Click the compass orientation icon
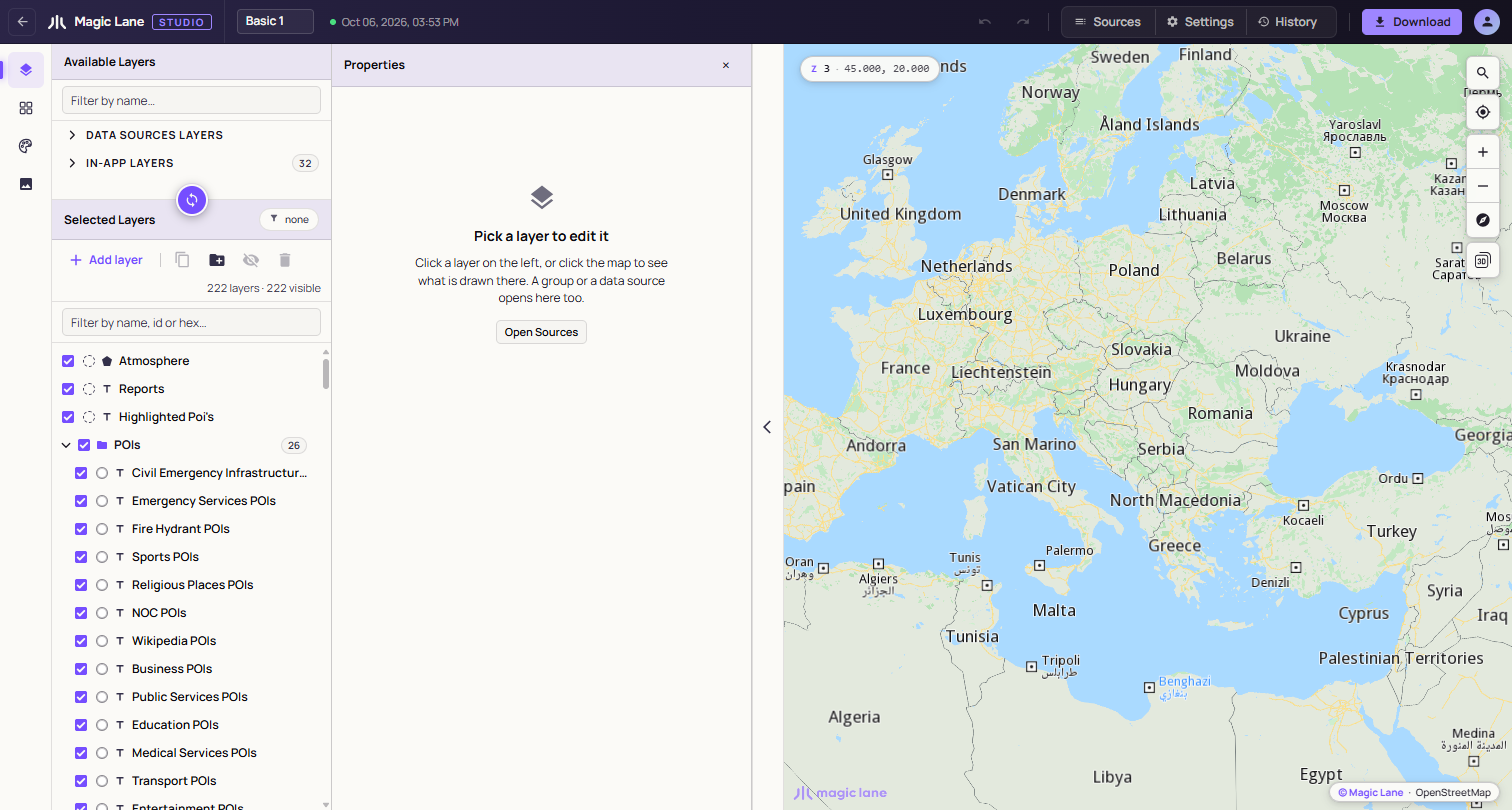The height and width of the screenshot is (810, 1512). coord(1483,220)
